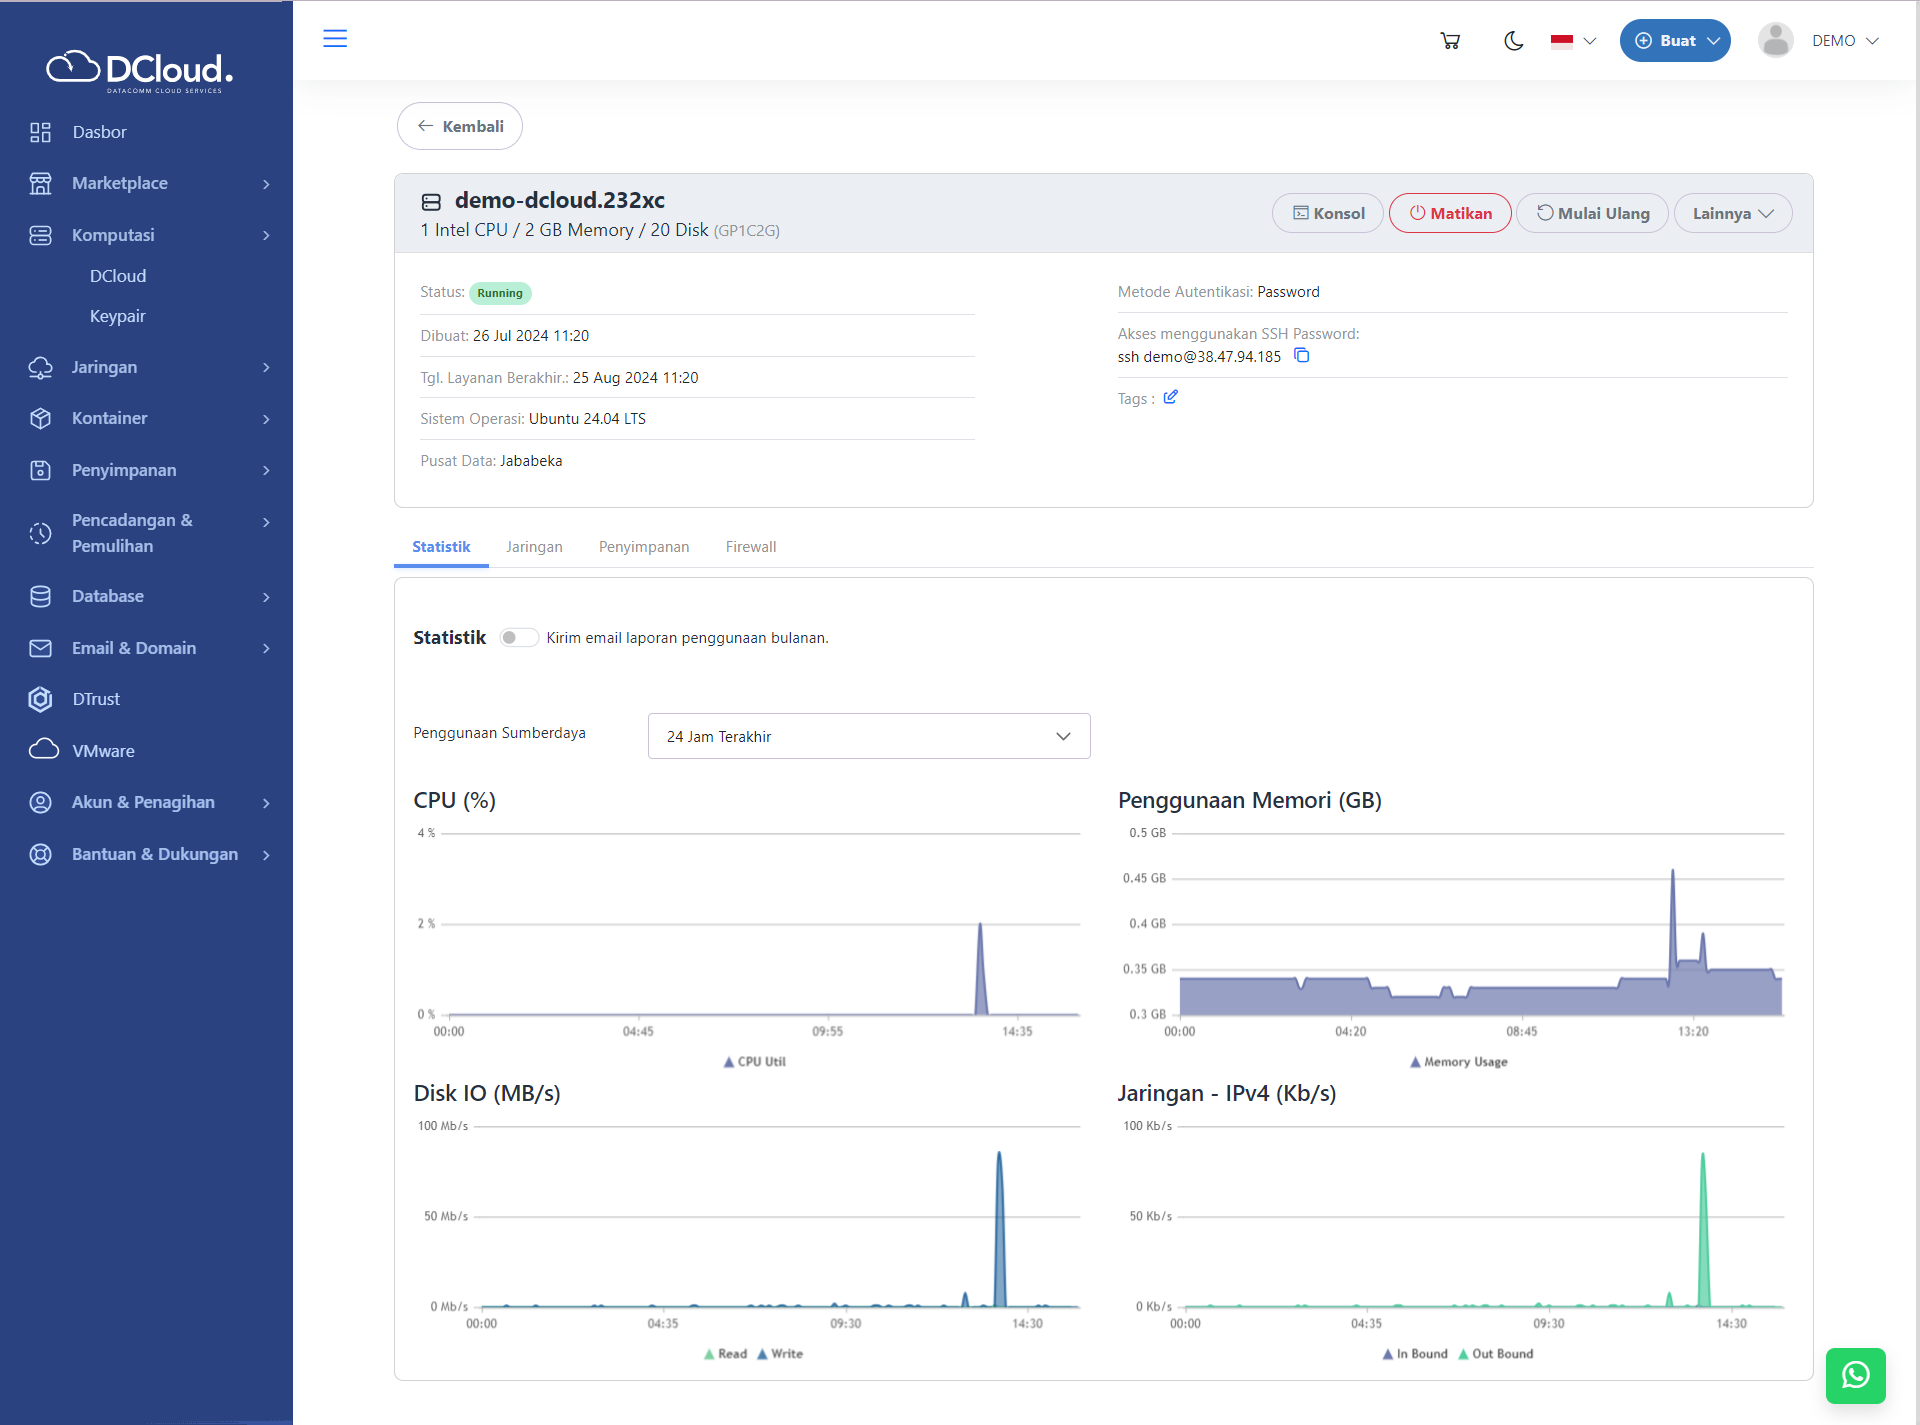
Task: Click the Email & Domain envelope icon
Action: coord(40,648)
